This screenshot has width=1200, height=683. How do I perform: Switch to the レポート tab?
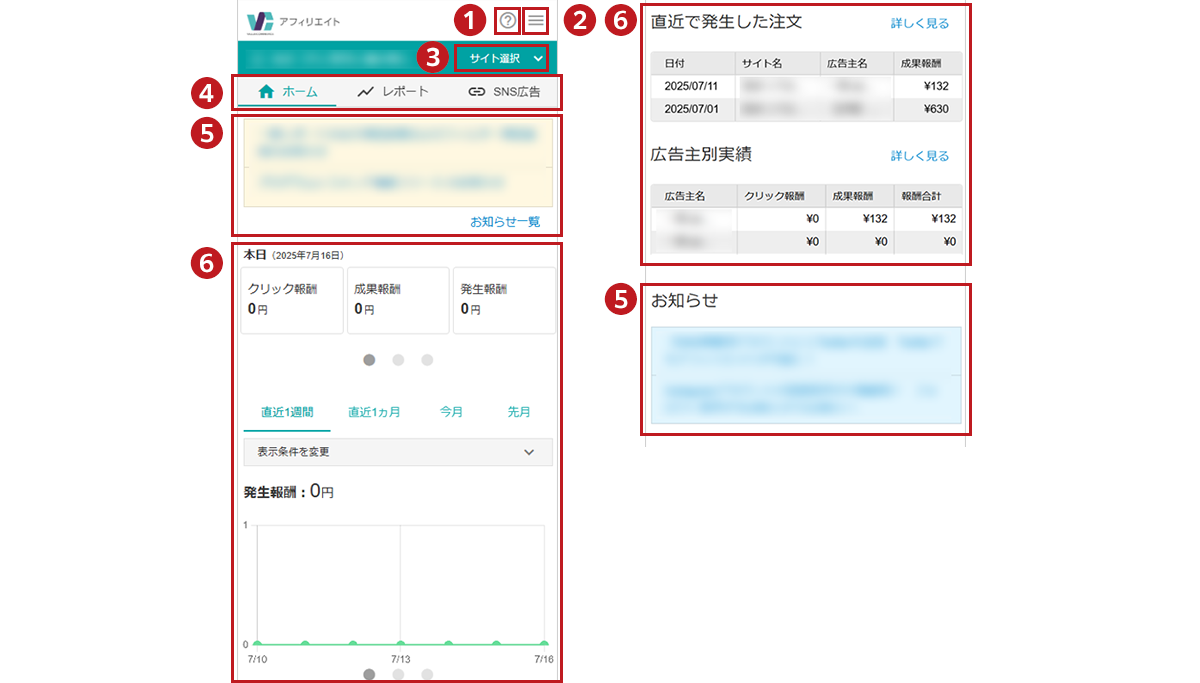click(393, 92)
